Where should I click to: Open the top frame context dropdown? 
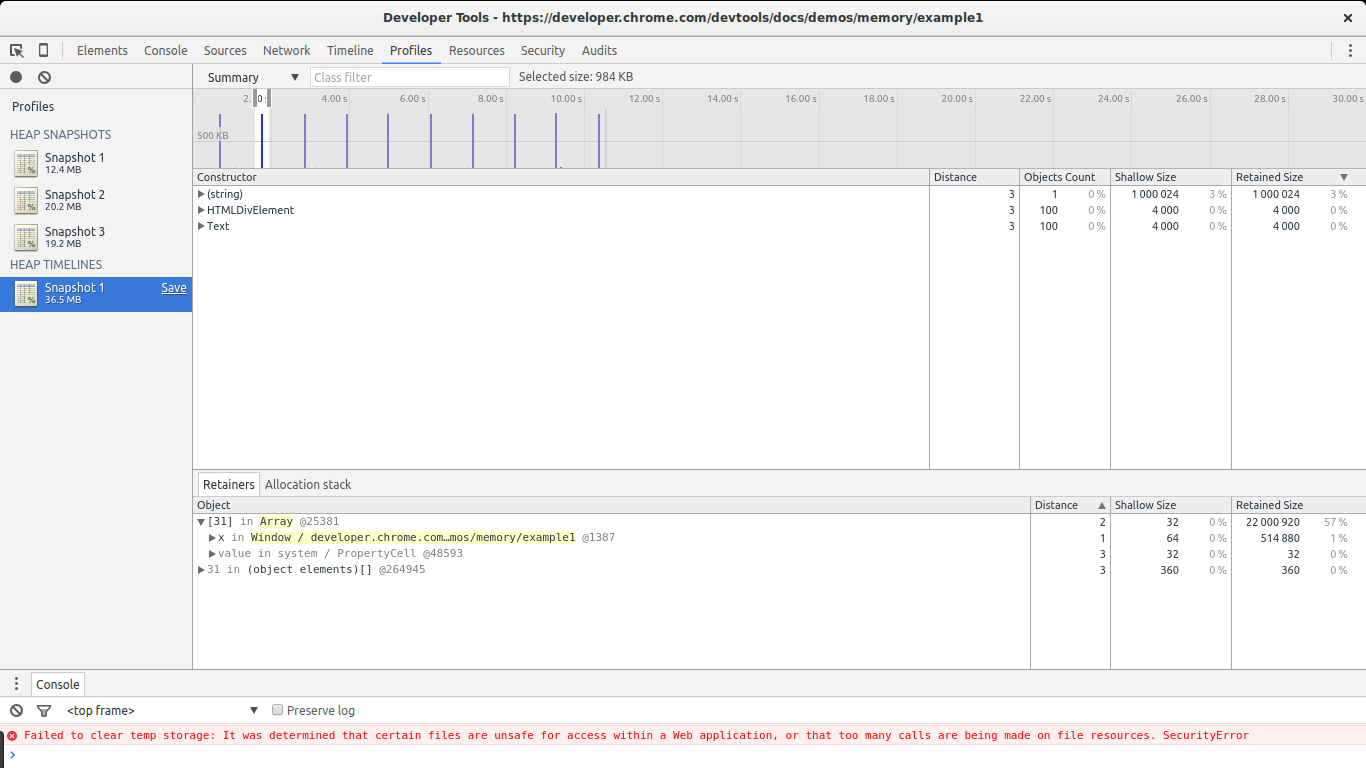[x=162, y=710]
